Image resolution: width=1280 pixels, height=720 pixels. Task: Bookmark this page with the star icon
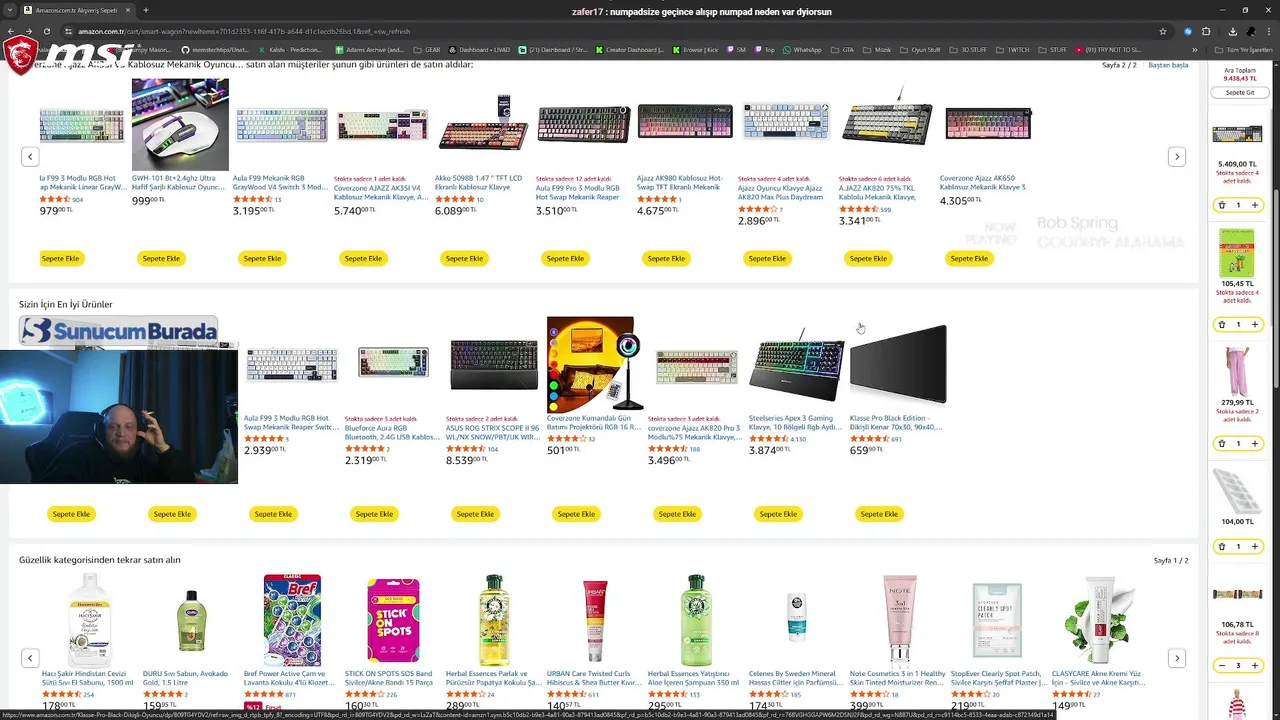(x=1162, y=31)
